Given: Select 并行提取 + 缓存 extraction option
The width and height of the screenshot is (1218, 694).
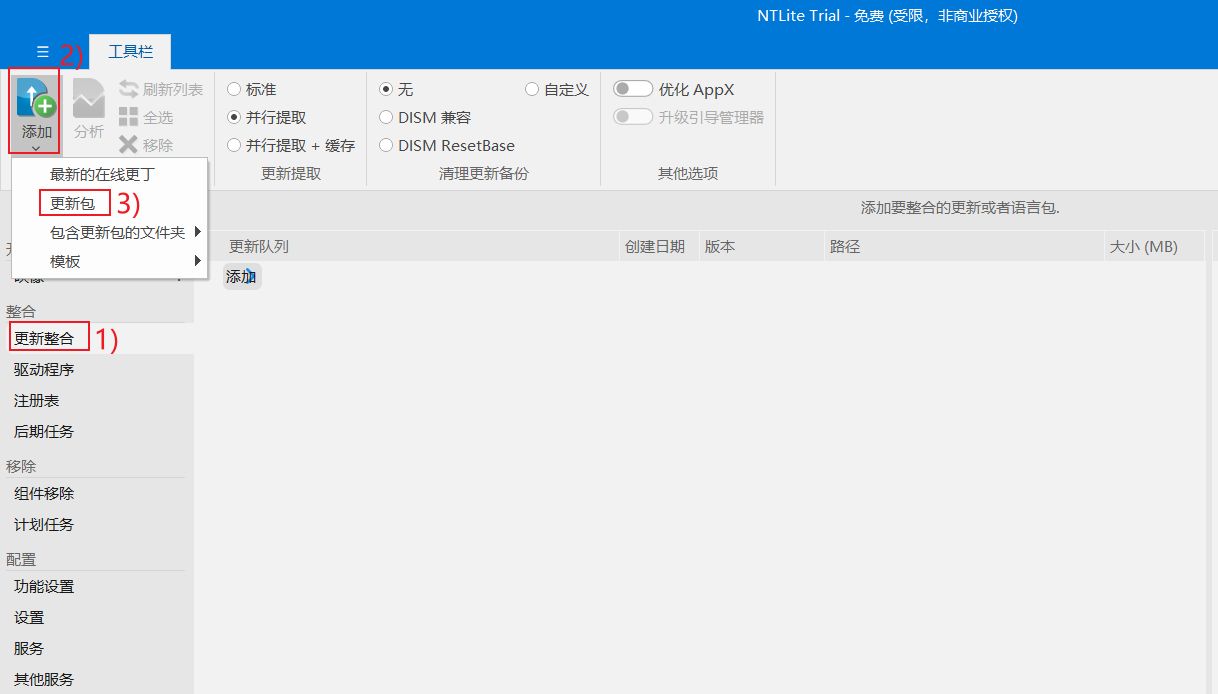Looking at the screenshot, I should pyautogui.click(x=234, y=145).
